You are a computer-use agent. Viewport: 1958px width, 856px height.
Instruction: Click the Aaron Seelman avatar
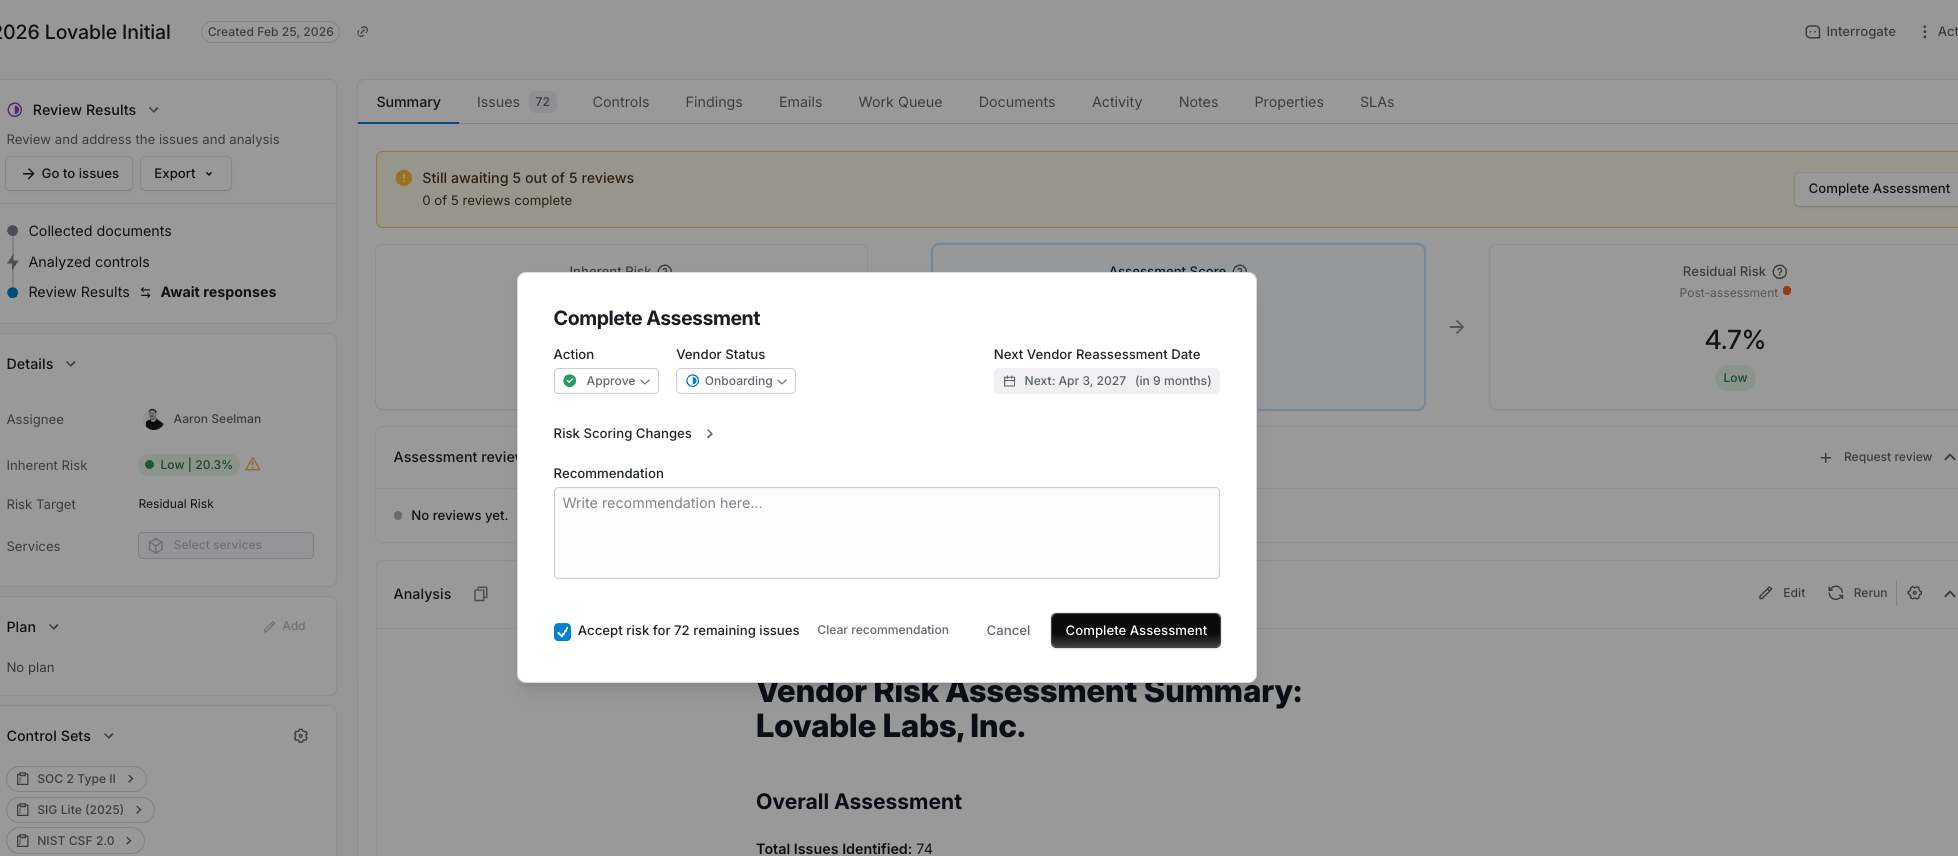154,419
